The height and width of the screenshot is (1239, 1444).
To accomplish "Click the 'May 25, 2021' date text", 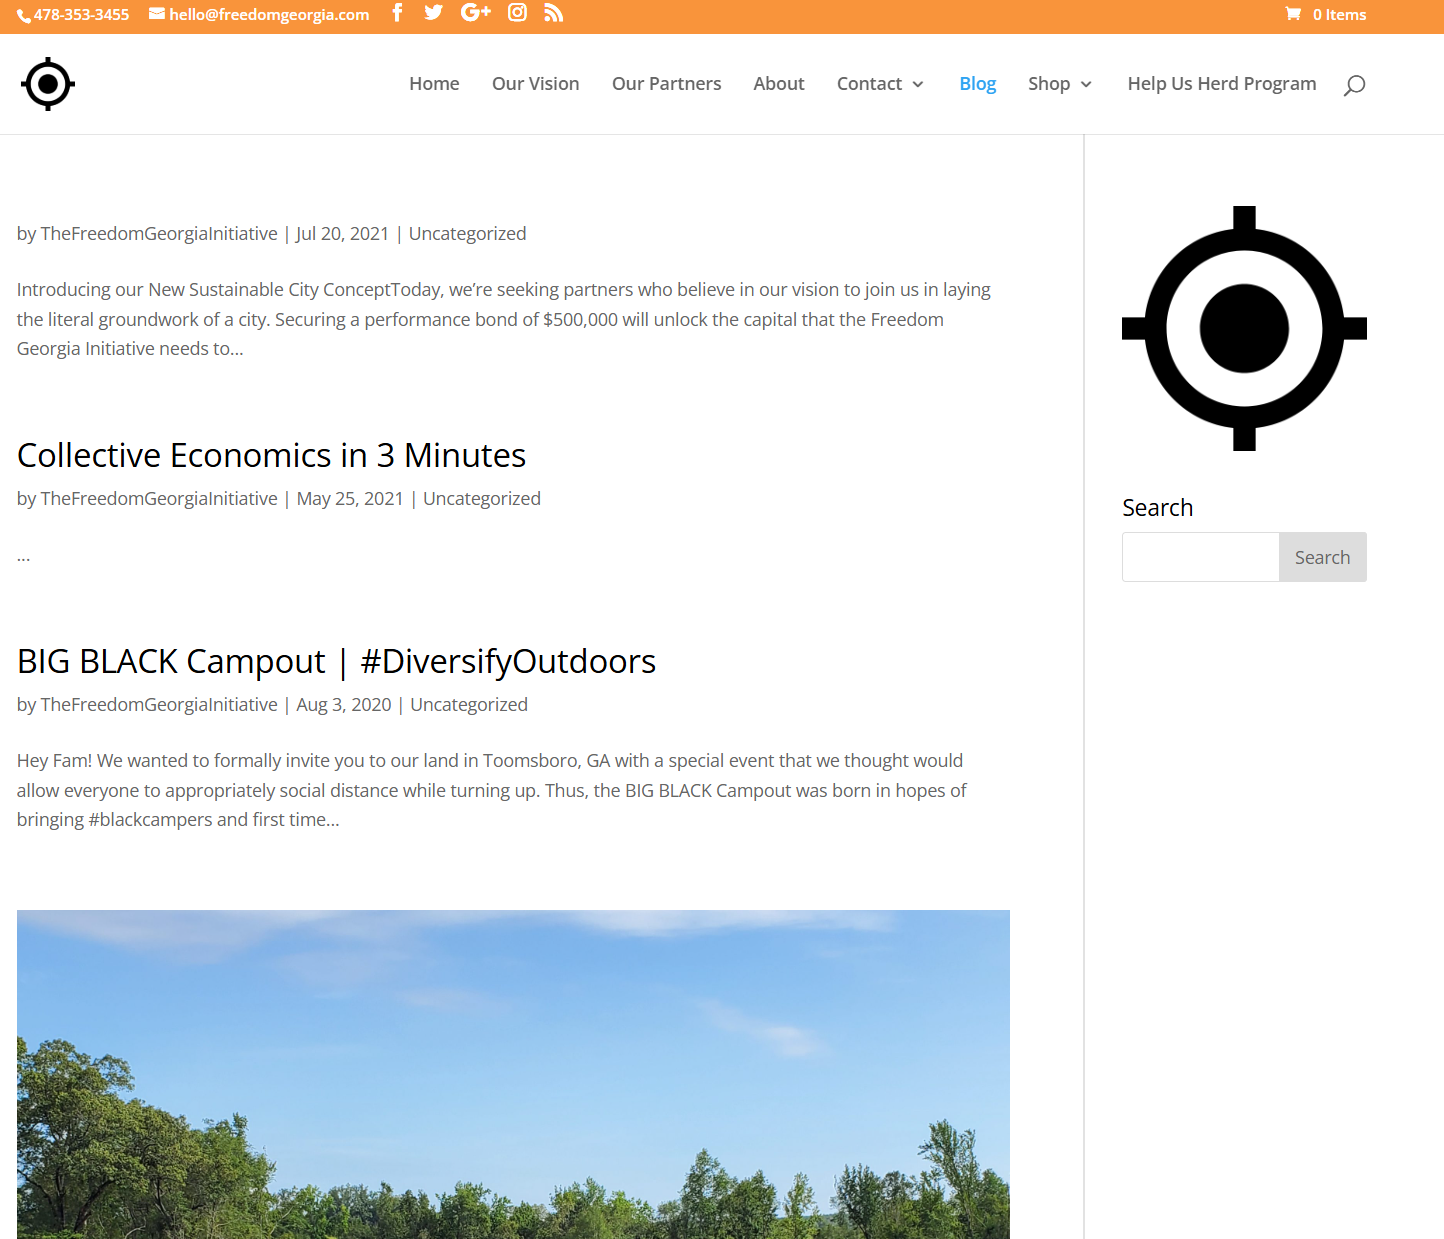I will (x=350, y=499).
